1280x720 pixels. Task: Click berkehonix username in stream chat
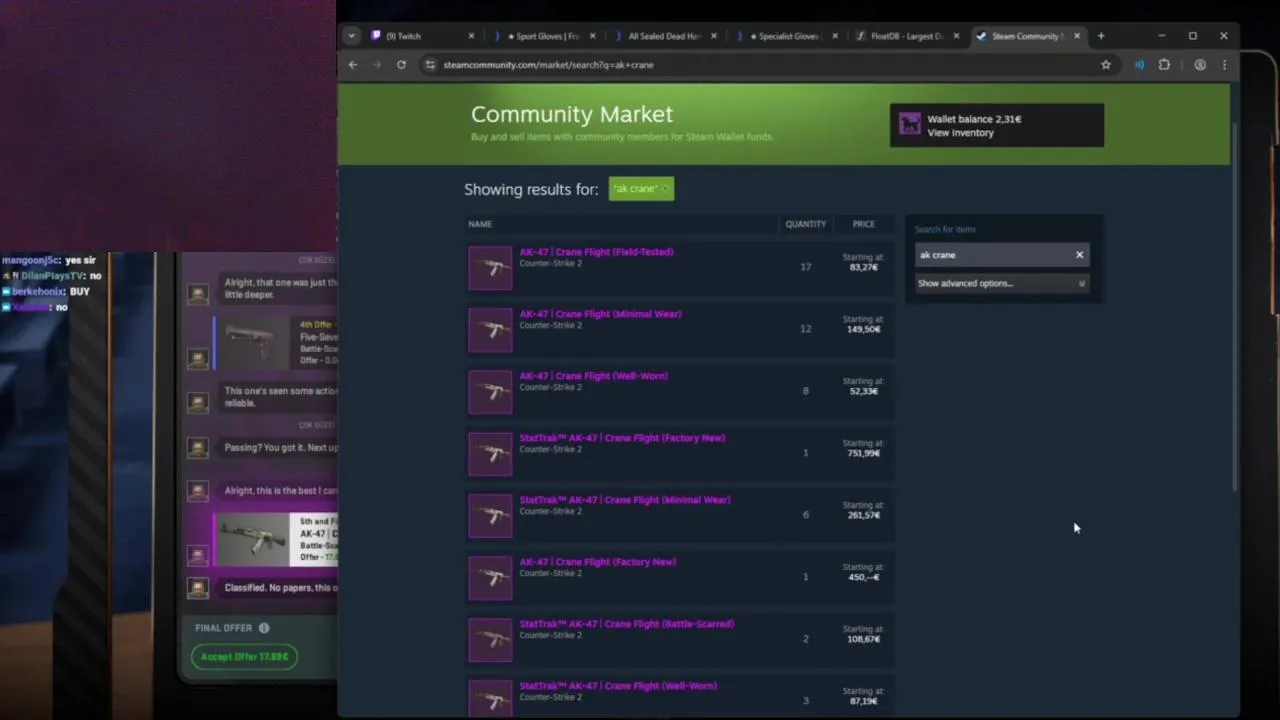38,292
